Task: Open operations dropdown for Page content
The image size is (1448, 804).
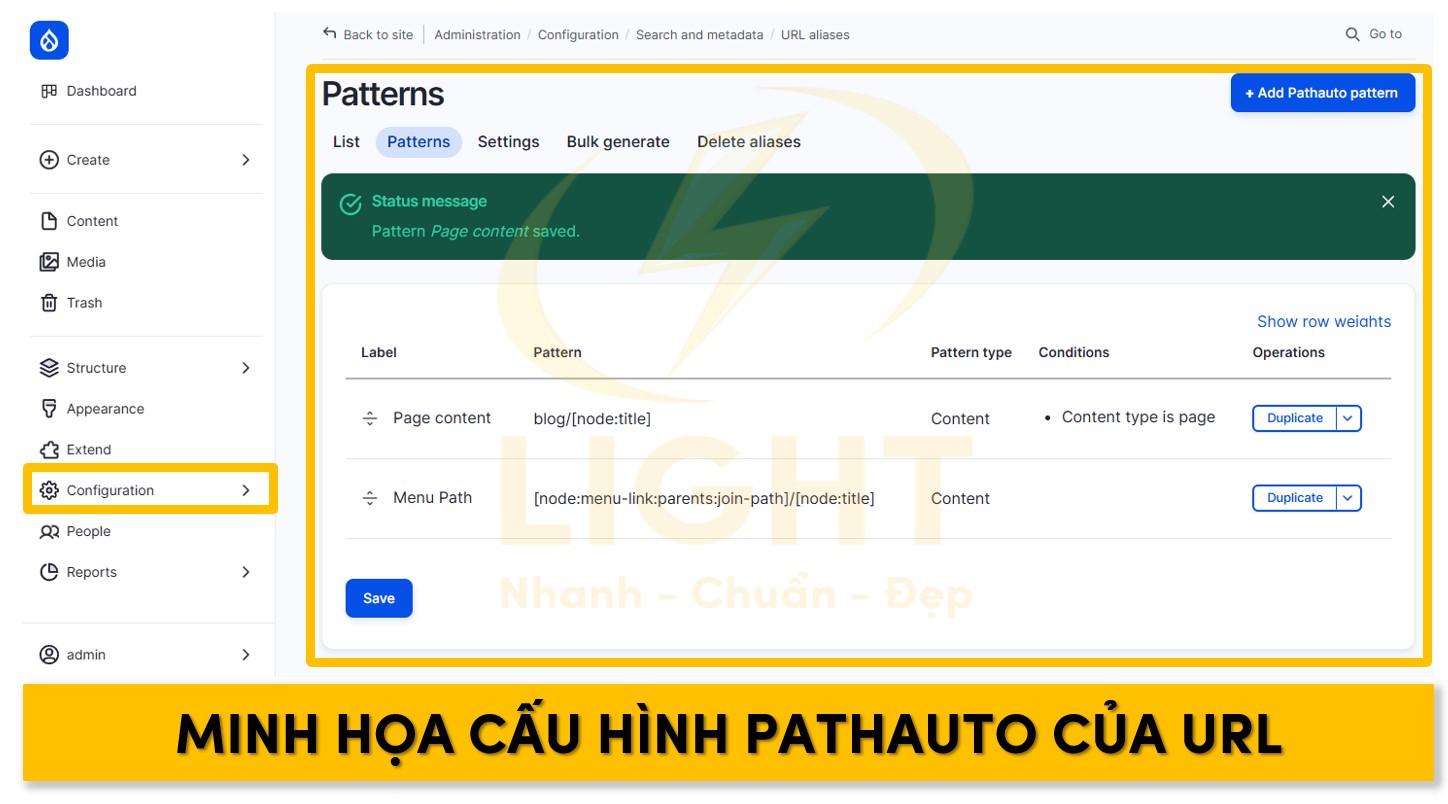Action: 1349,418
